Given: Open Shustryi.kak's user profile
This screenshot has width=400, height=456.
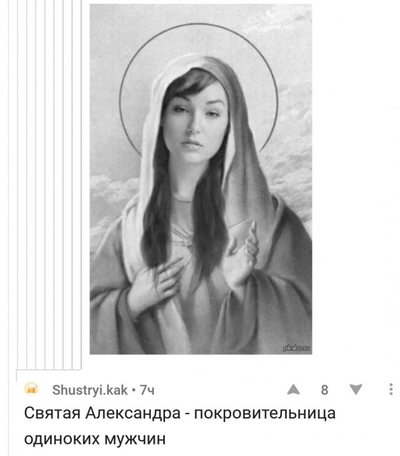Looking at the screenshot, I should pyautogui.click(x=90, y=390).
